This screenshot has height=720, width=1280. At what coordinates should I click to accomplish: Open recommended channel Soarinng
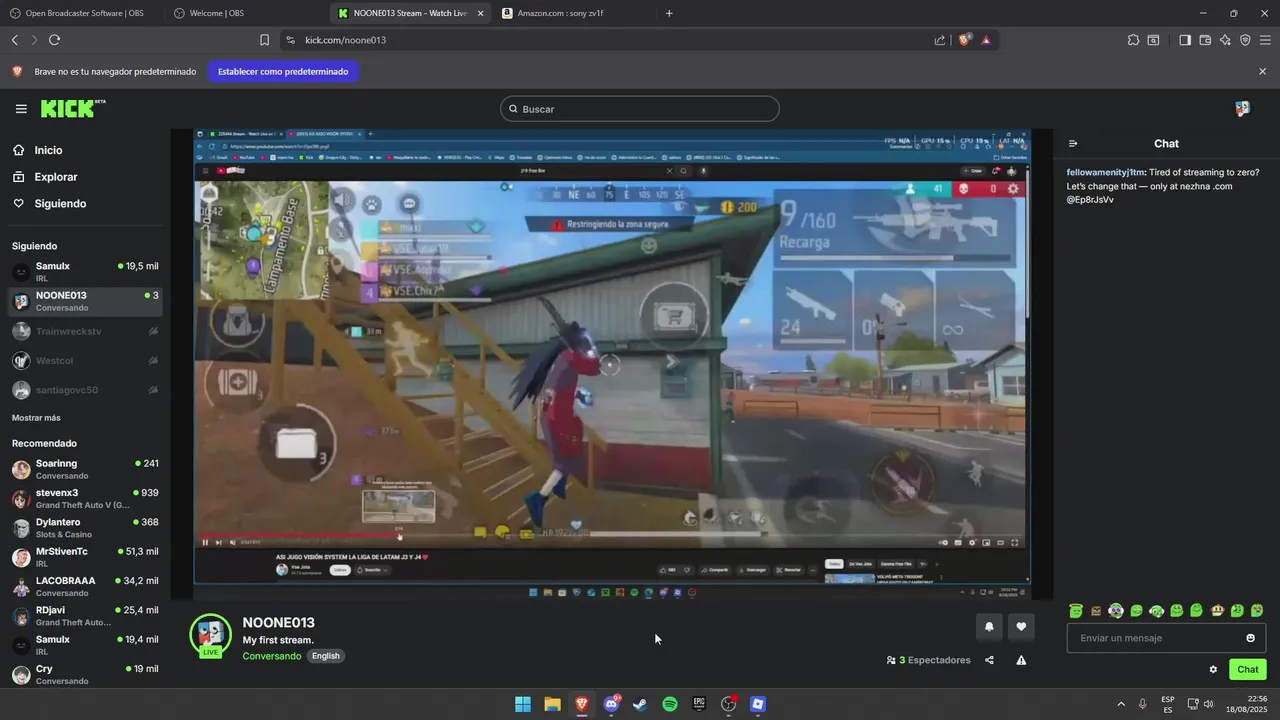tap(85, 469)
